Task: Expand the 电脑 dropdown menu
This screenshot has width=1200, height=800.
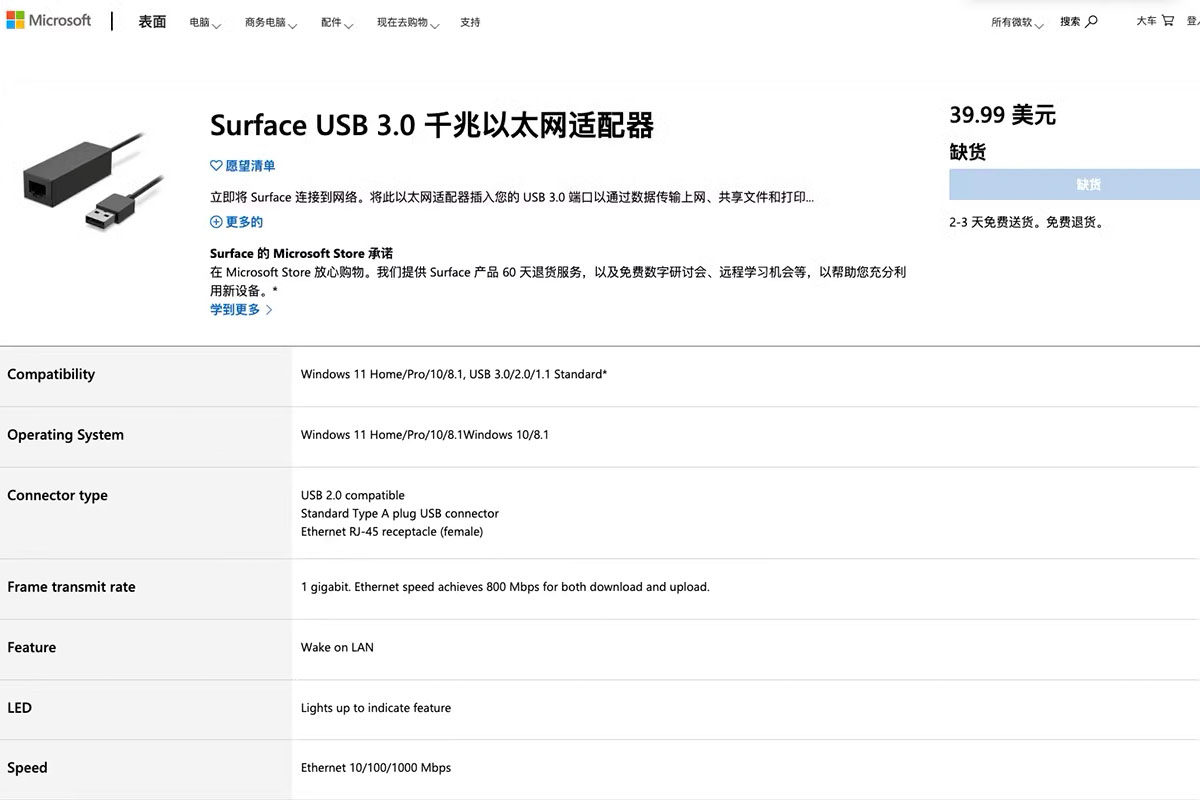Action: tap(205, 23)
